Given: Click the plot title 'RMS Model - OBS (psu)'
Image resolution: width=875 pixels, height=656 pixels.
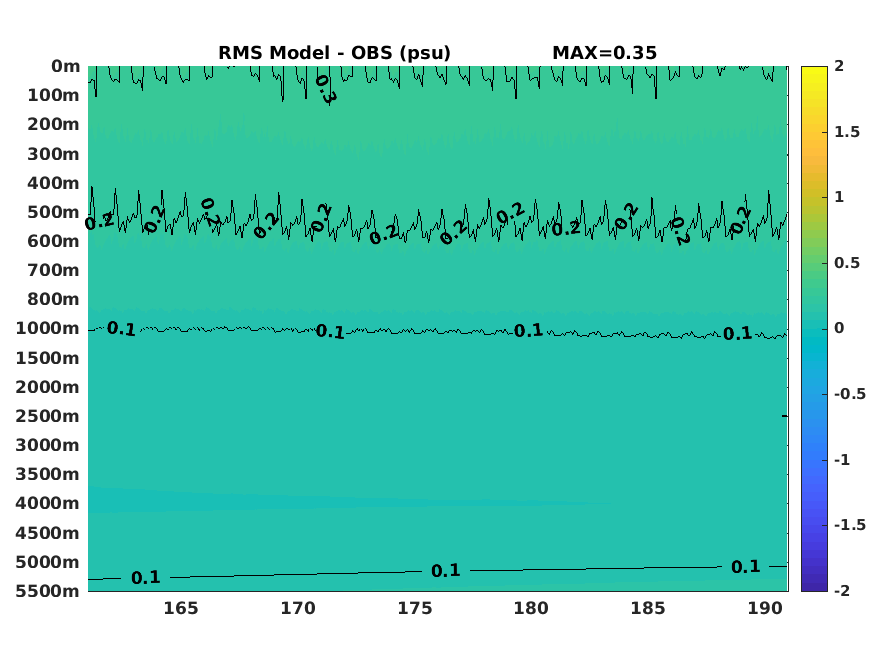Looking at the screenshot, I should click(x=334, y=53).
